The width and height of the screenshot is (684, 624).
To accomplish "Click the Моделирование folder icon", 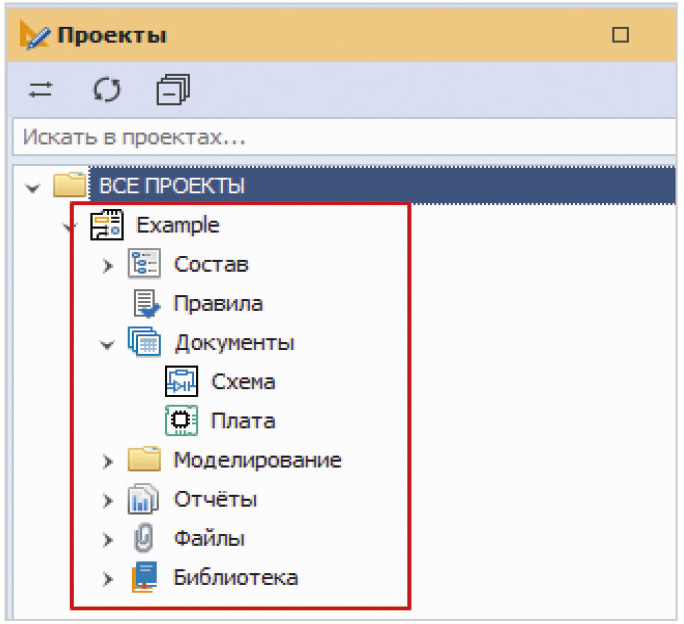I will coord(144,459).
